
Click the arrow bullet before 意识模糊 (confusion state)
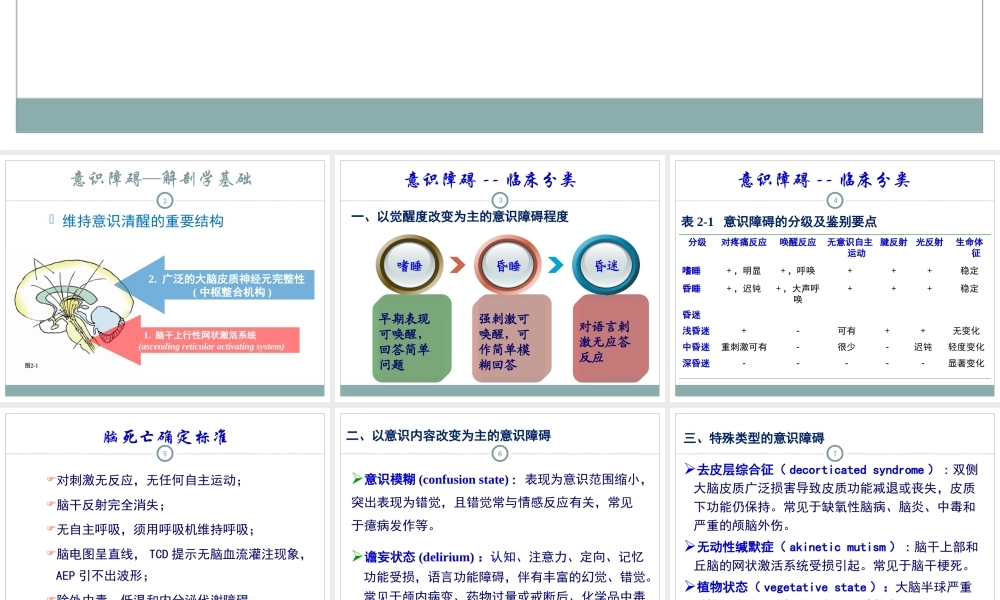tap(358, 479)
